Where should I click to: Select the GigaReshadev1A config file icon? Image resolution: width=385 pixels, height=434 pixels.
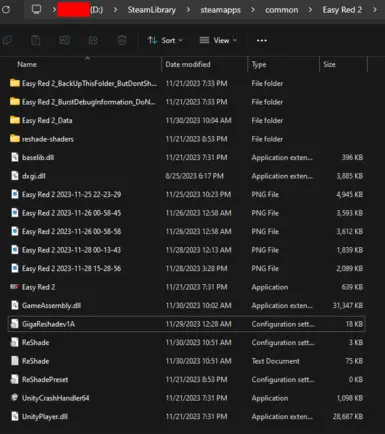click(x=15, y=324)
